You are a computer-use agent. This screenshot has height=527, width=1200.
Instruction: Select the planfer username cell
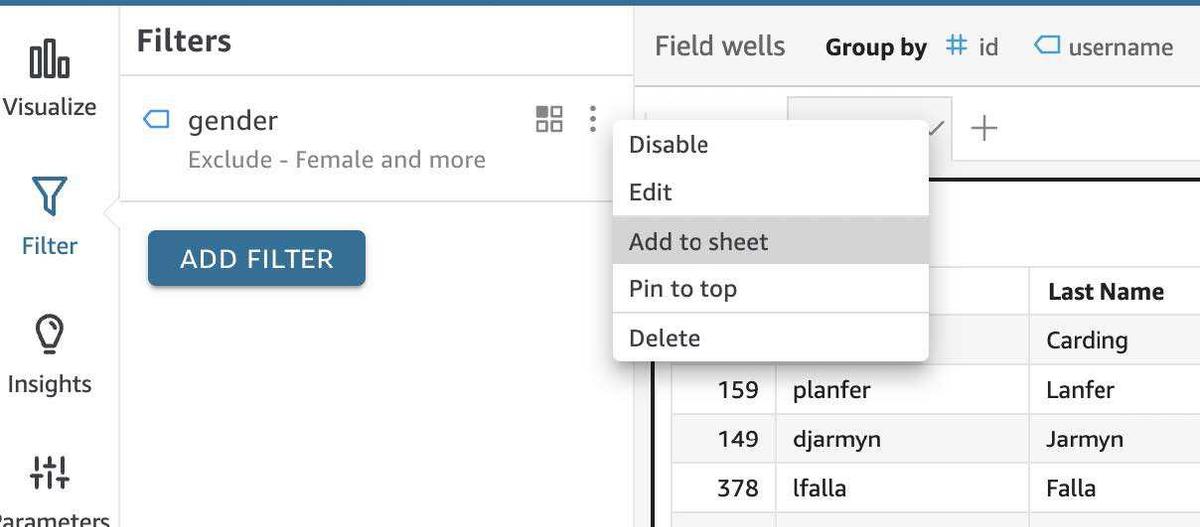coord(831,389)
